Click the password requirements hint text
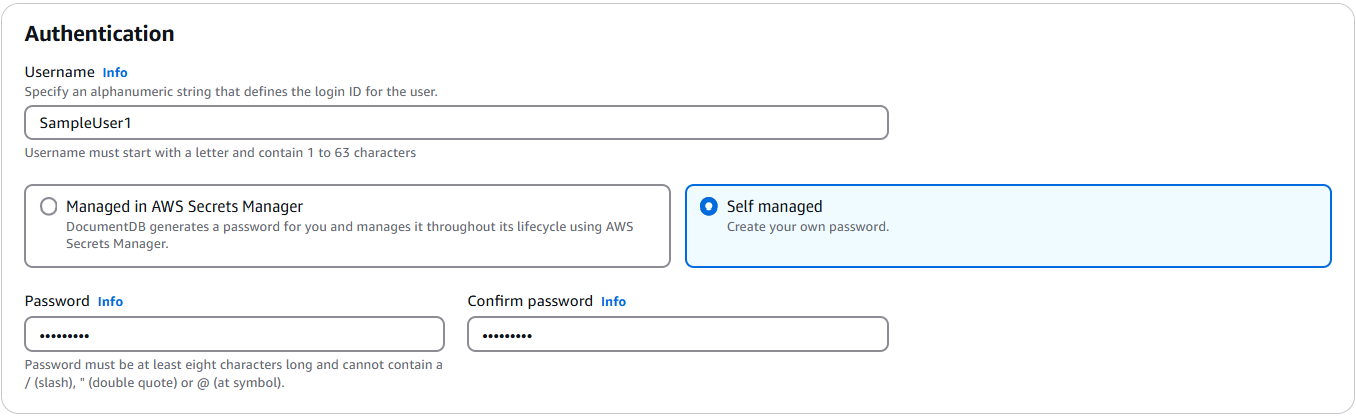This screenshot has height=416, width=1356. tap(233, 365)
